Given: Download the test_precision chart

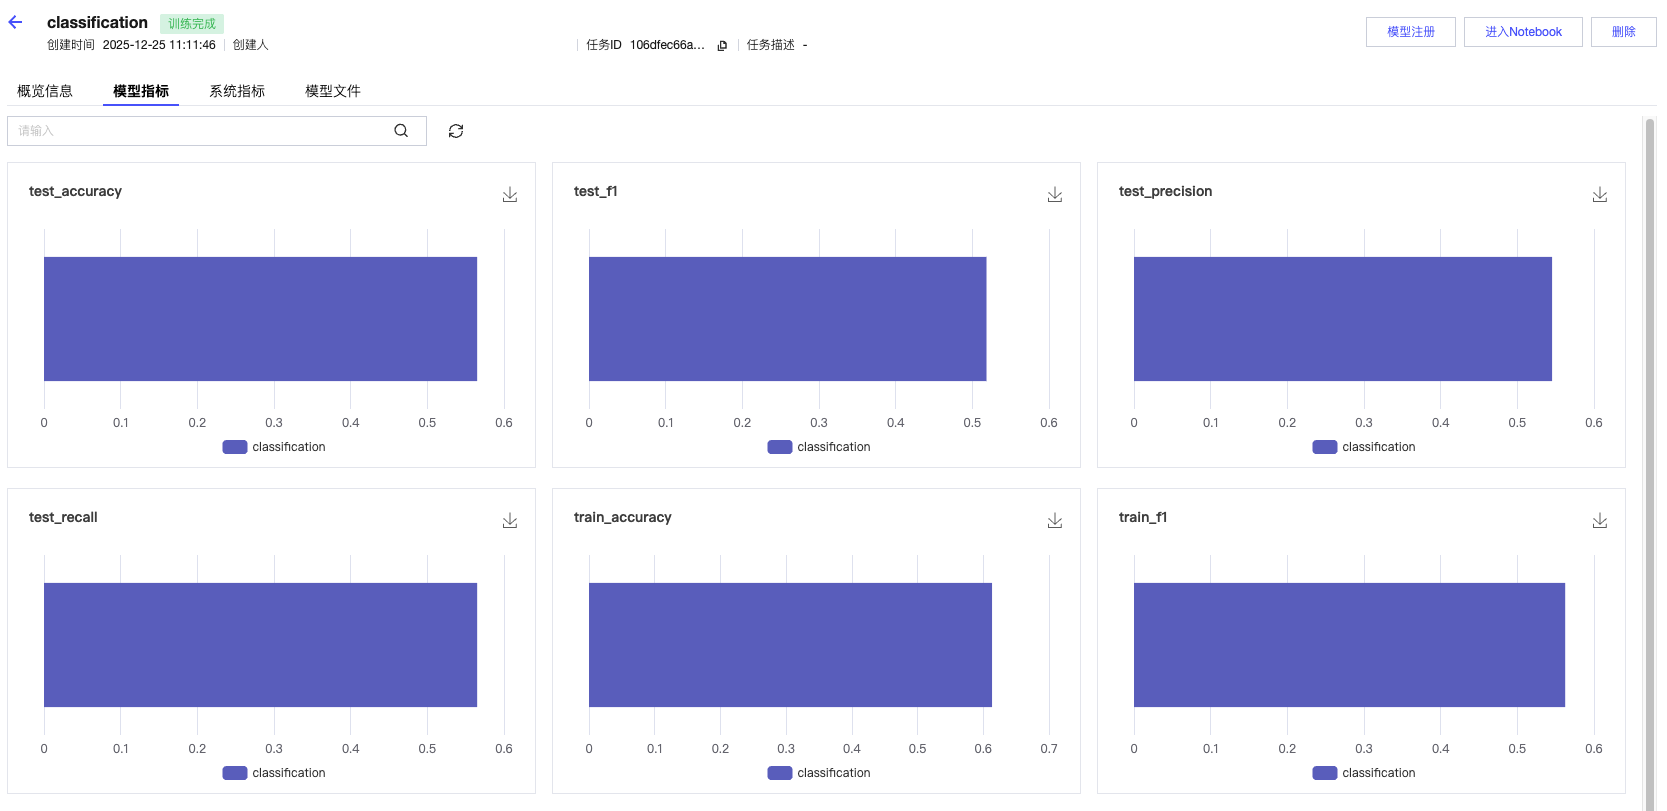Looking at the screenshot, I should point(1600,194).
